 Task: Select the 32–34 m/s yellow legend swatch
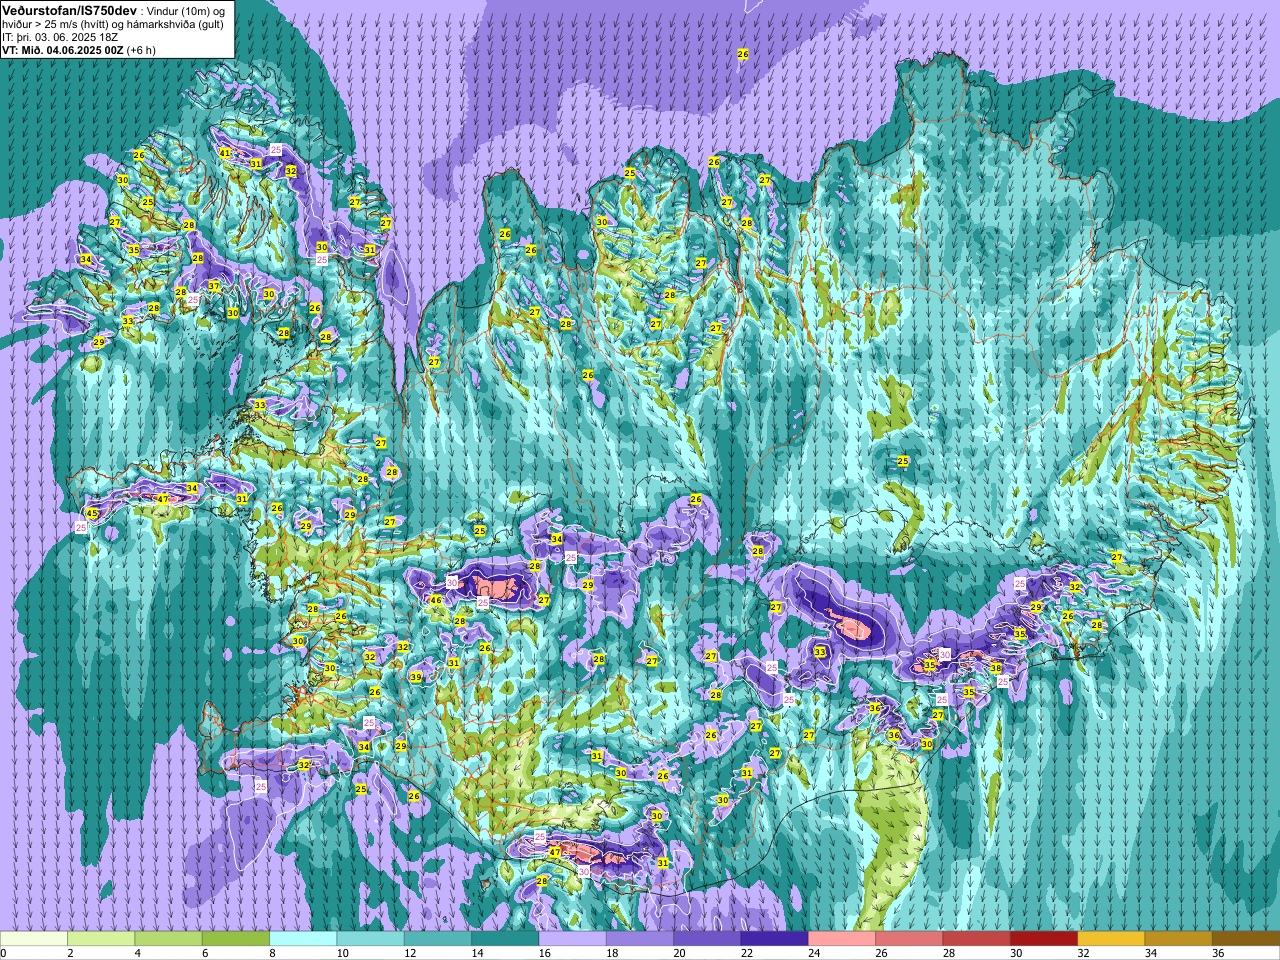pyautogui.click(x=1111, y=939)
